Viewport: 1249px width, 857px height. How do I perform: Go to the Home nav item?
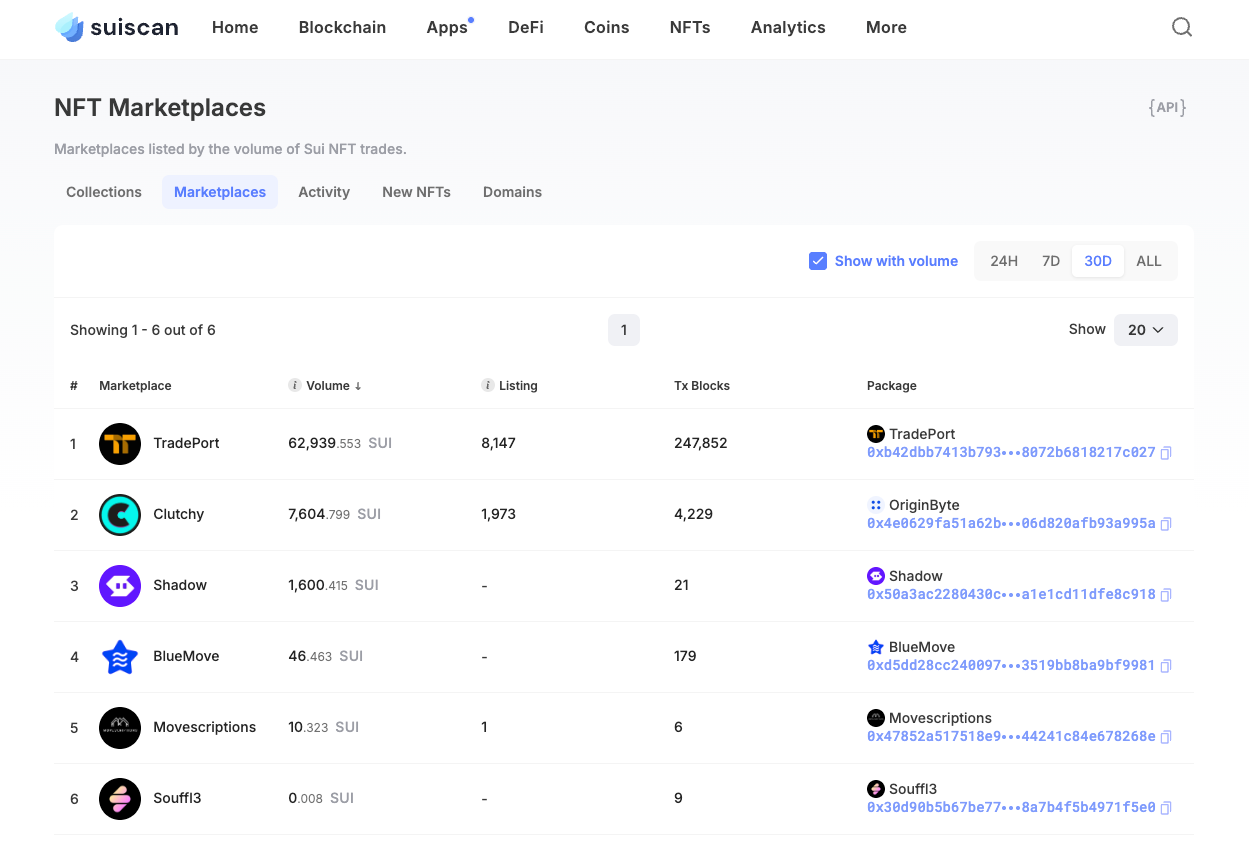point(235,28)
